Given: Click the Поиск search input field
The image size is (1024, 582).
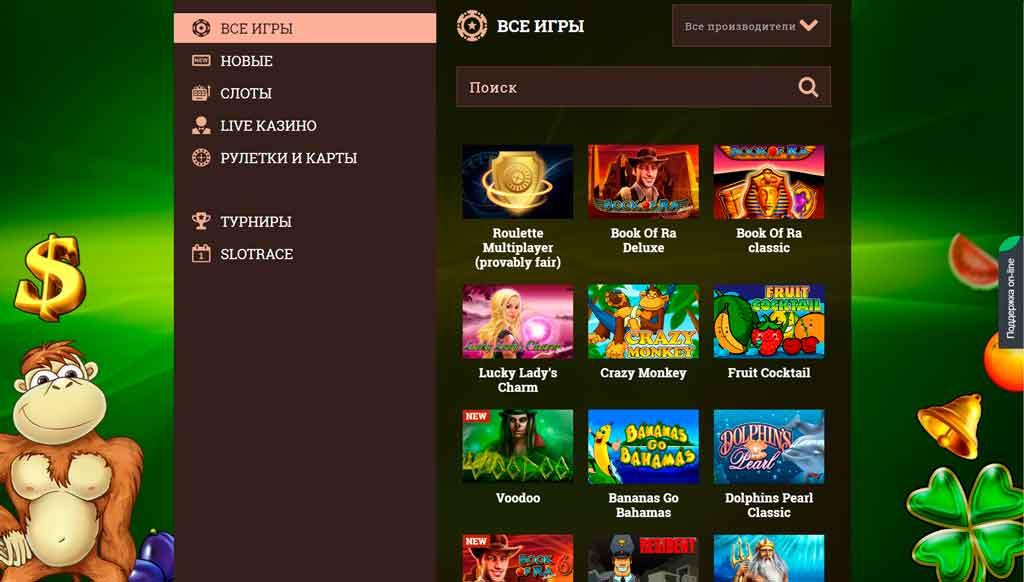Looking at the screenshot, I should [625, 87].
